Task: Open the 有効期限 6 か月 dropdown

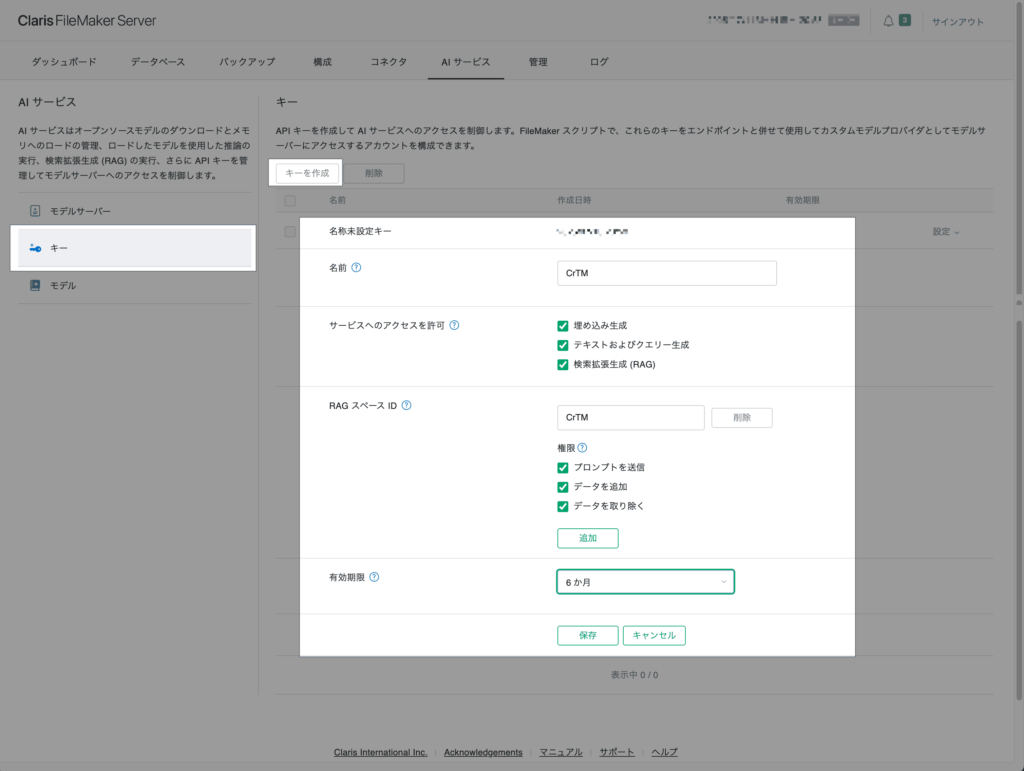Action: [x=645, y=582]
